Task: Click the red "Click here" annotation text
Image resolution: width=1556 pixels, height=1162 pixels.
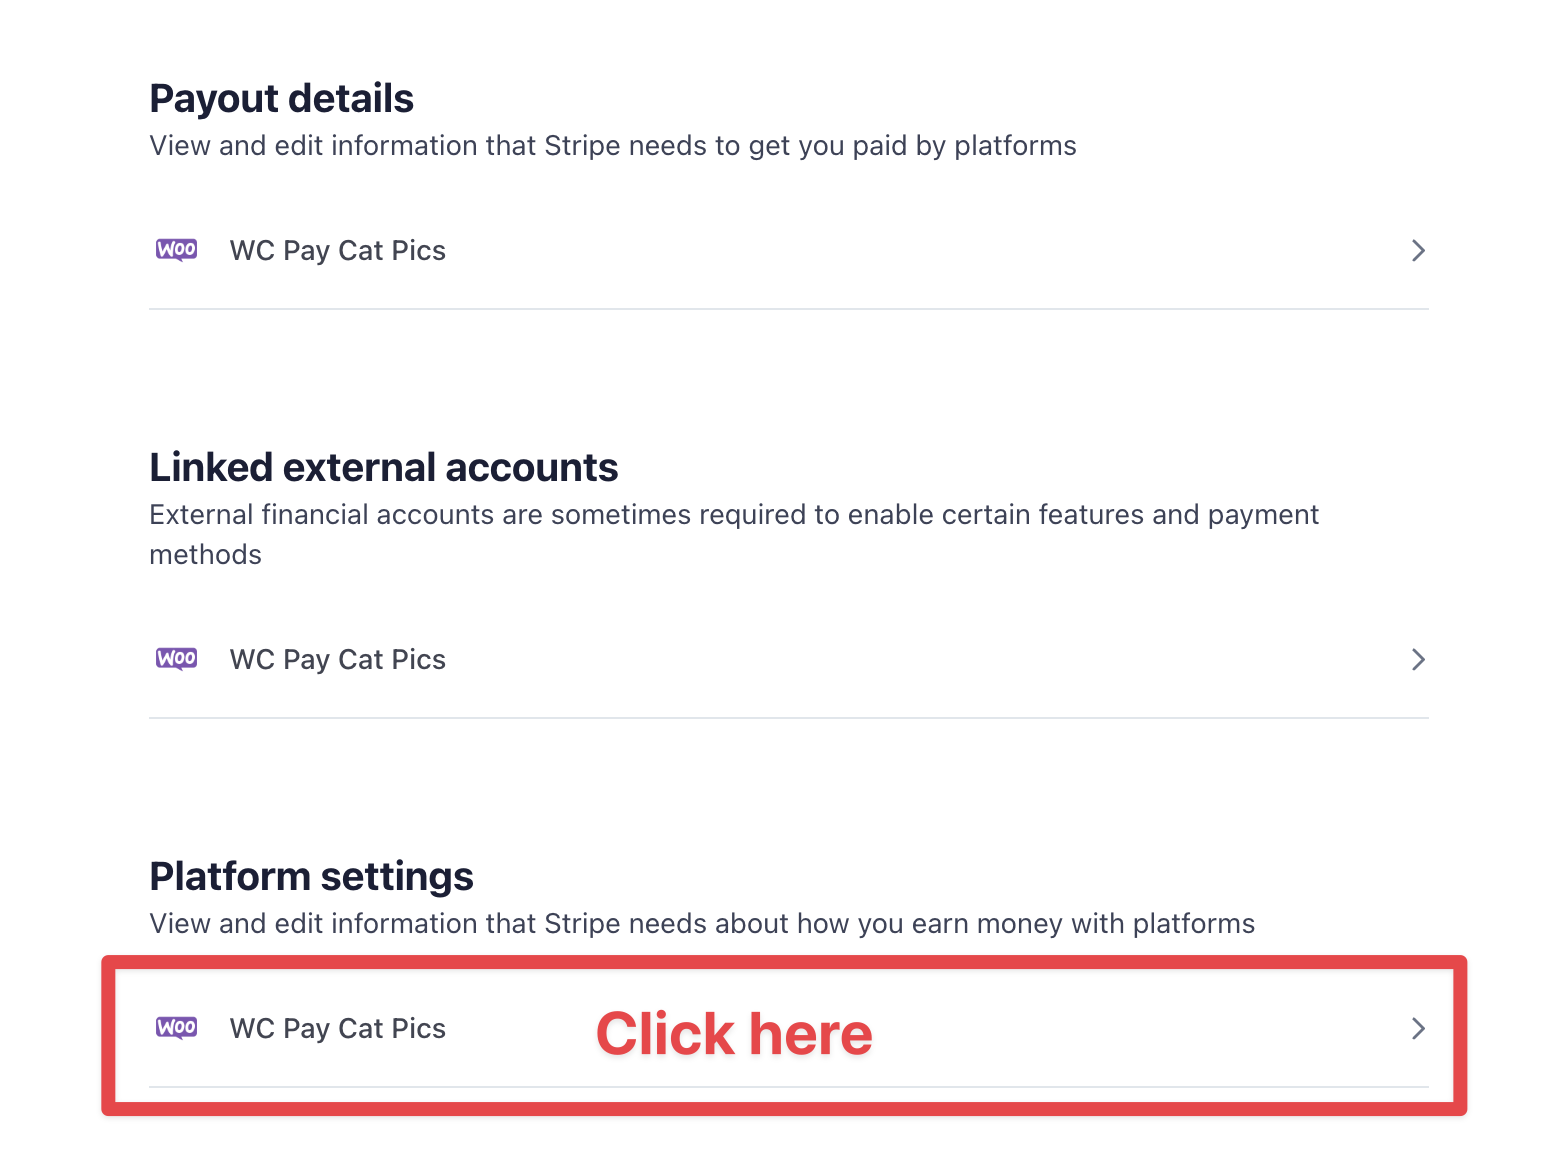Action: pos(734,1034)
